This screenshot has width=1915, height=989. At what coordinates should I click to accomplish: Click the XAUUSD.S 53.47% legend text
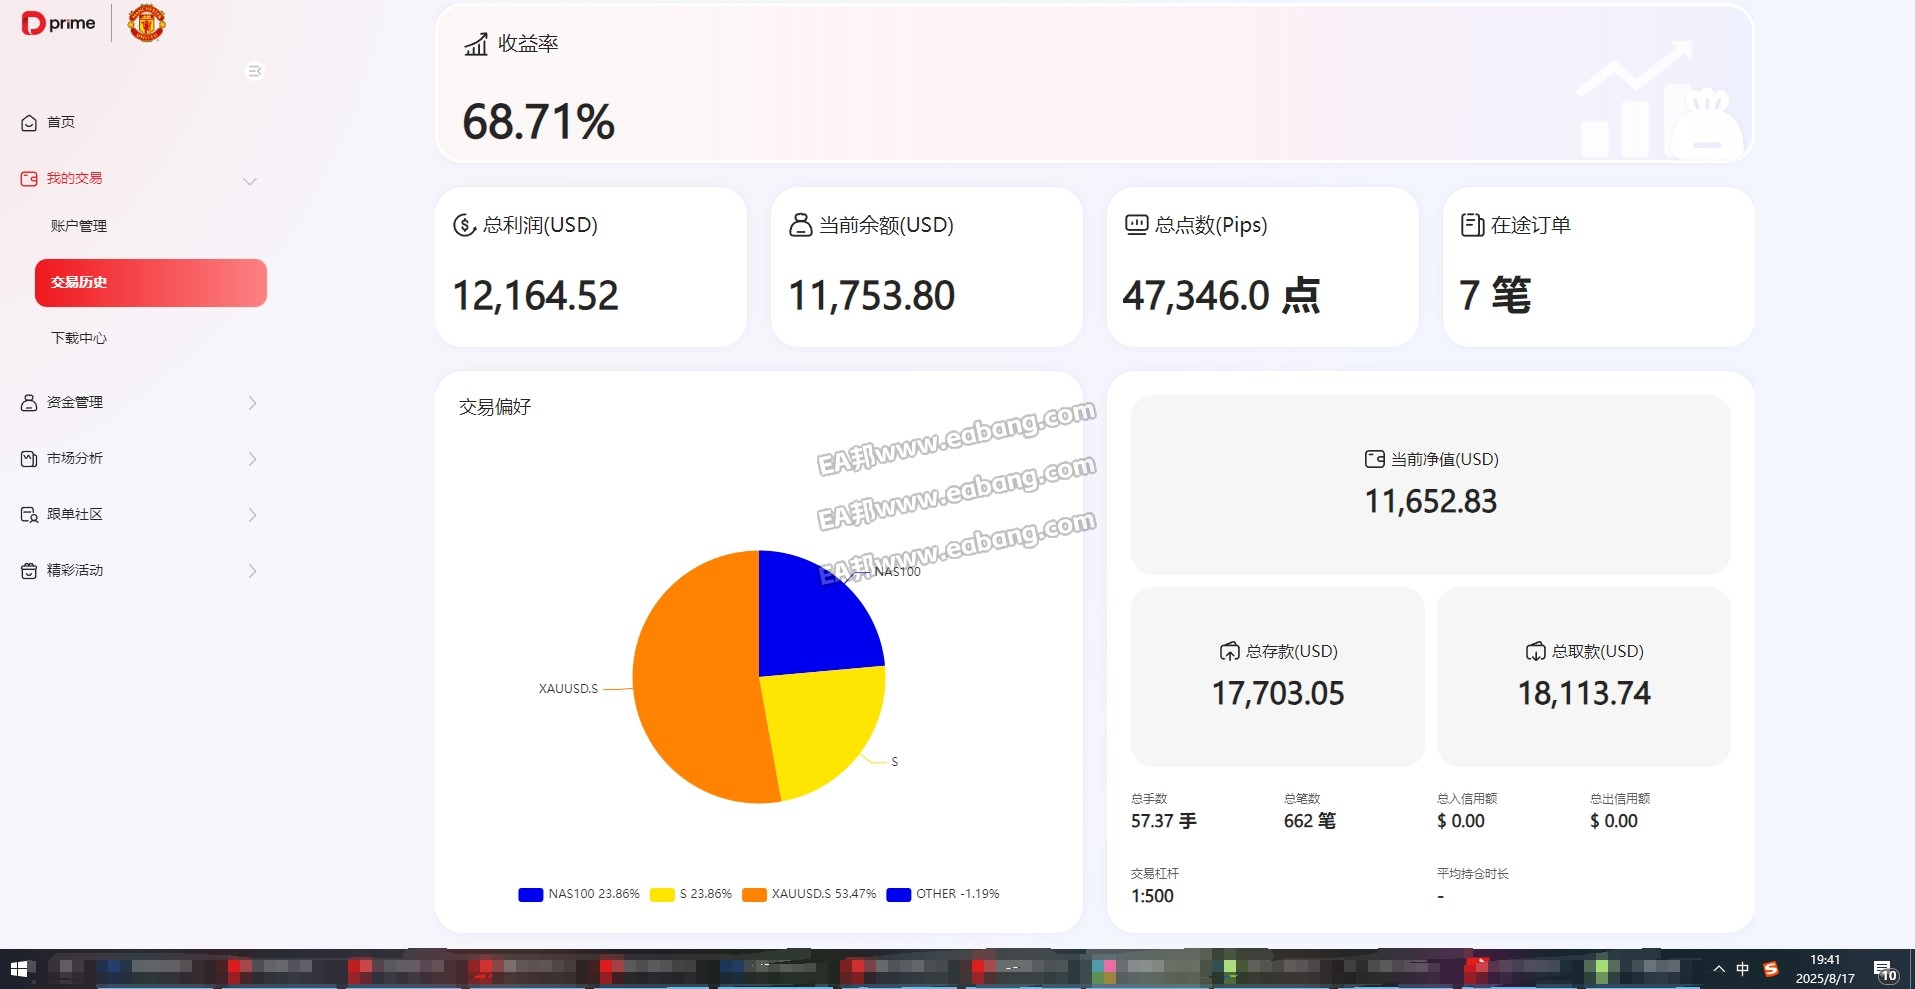[824, 894]
